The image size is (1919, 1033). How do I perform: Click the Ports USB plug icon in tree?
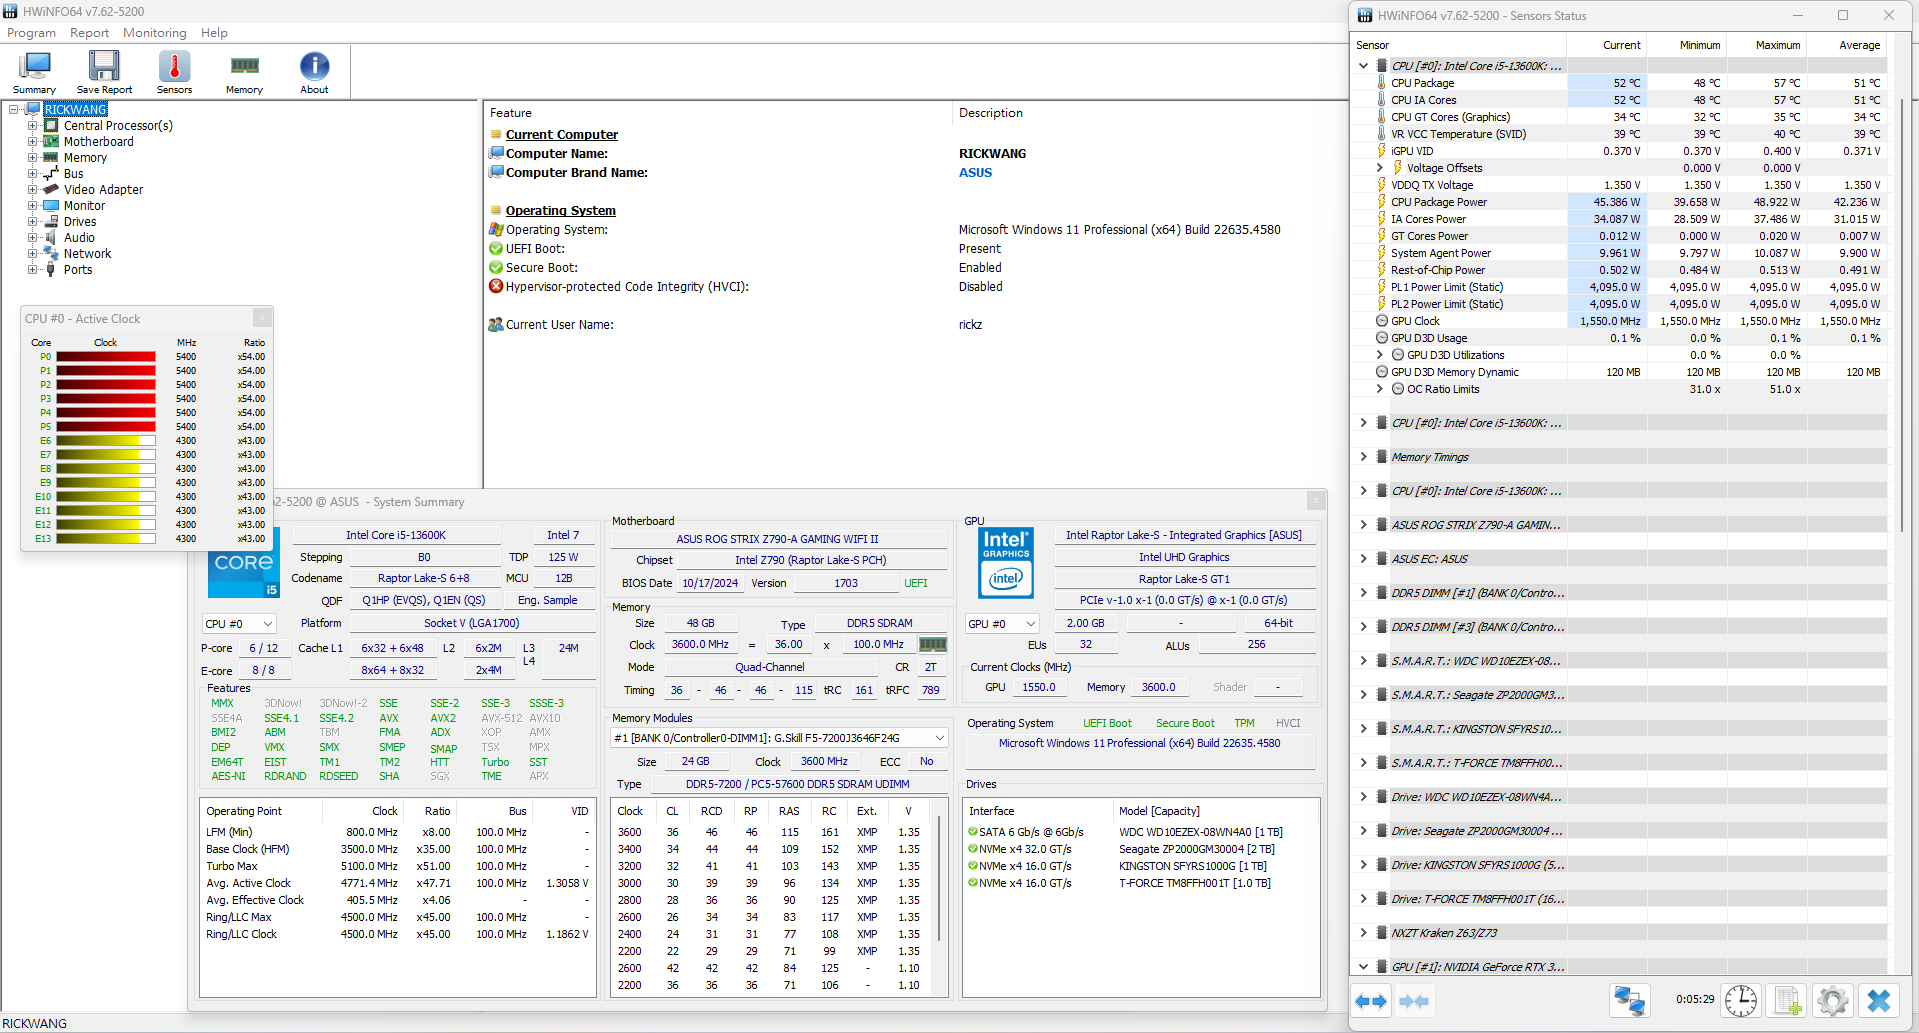[x=51, y=270]
